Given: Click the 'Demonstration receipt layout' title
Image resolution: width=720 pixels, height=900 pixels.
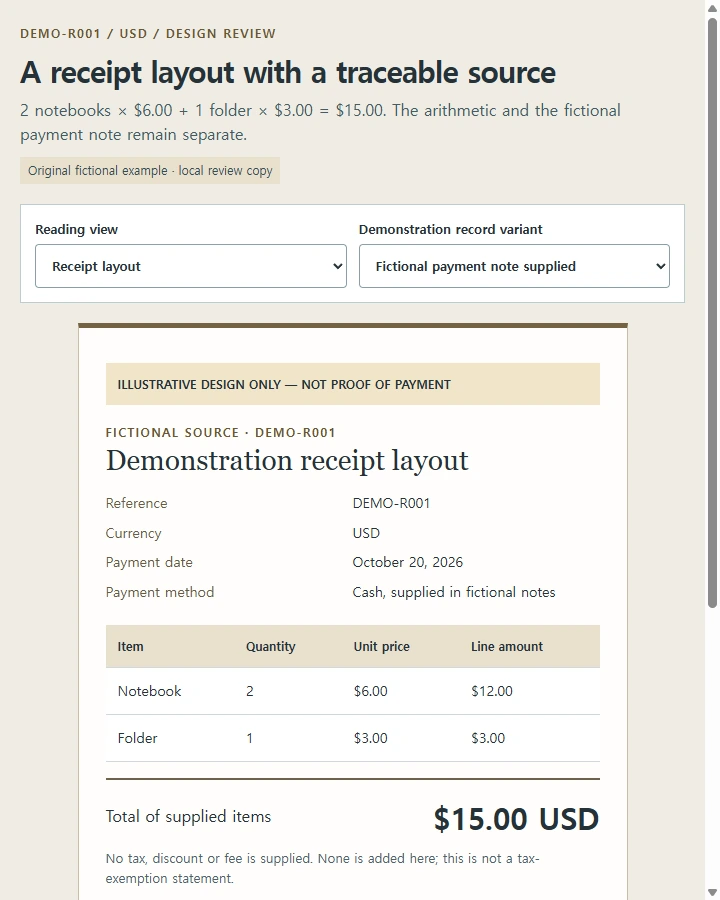Looking at the screenshot, I should (287, 461).
